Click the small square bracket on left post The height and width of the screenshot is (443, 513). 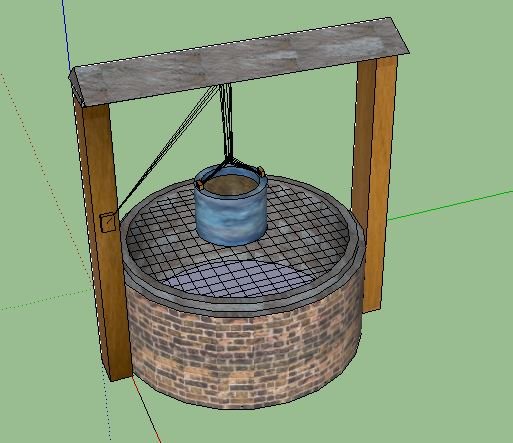pyautogui.click(x=108, y=222)
